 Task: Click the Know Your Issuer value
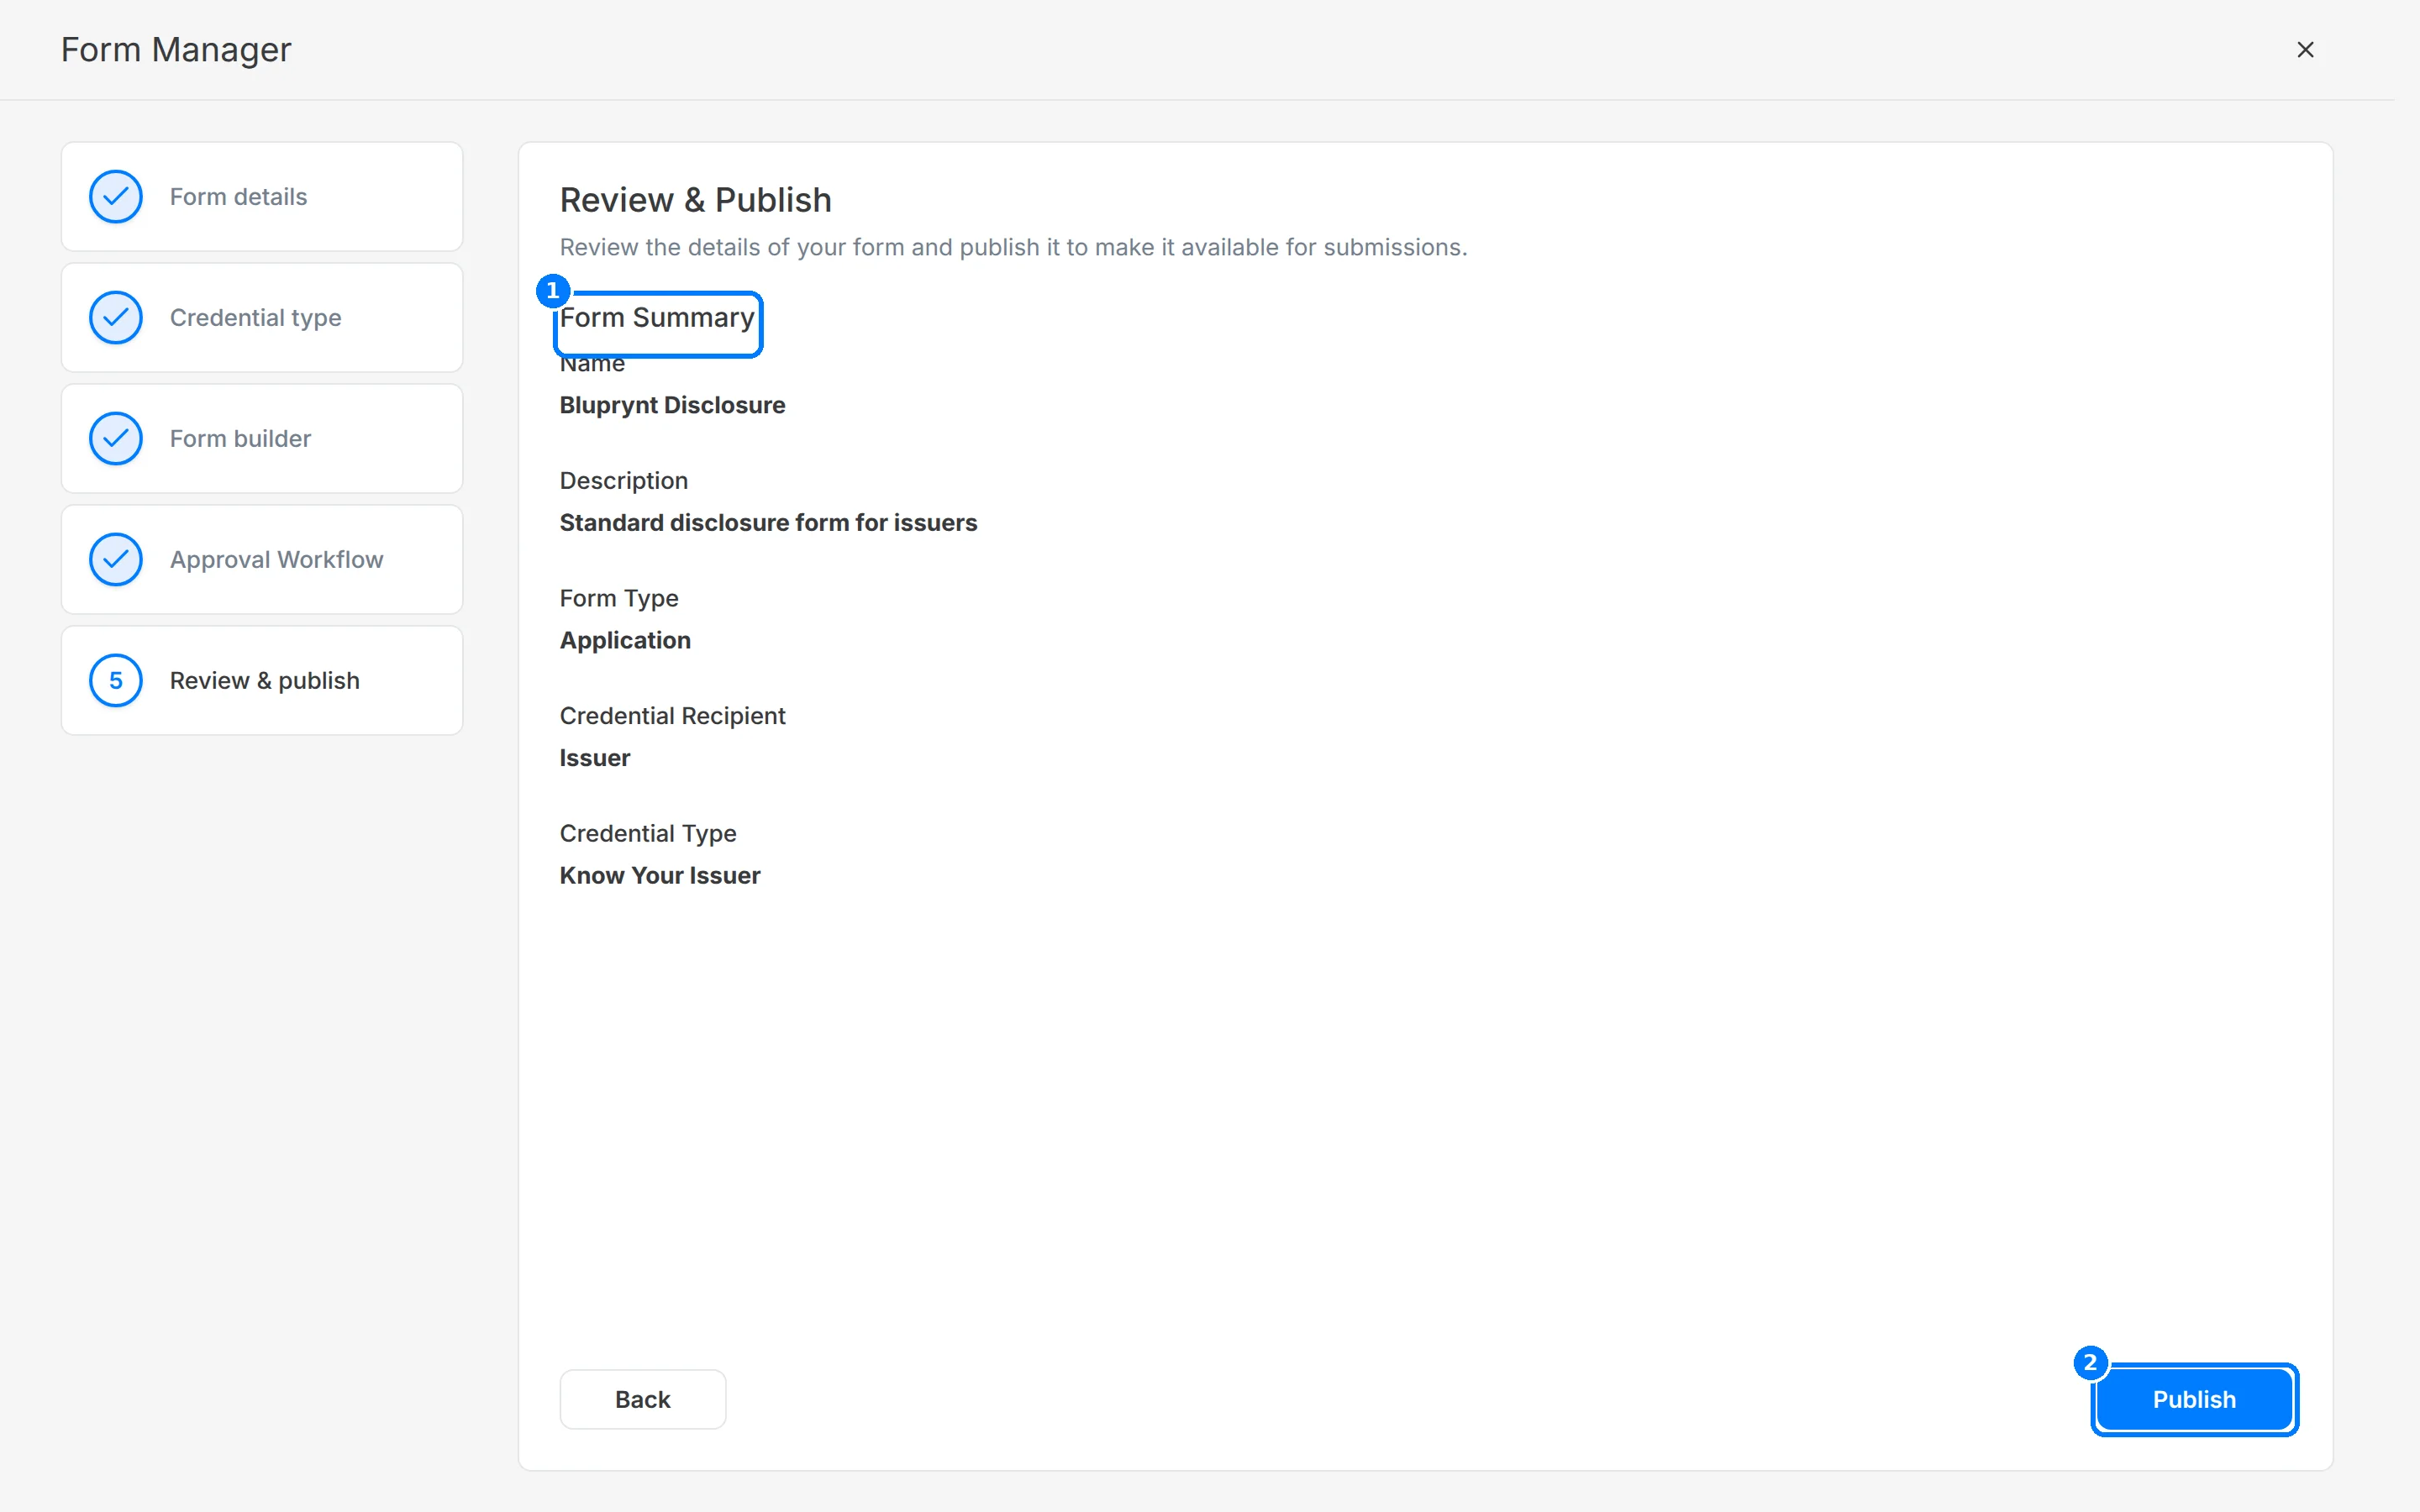pos(659,875)
